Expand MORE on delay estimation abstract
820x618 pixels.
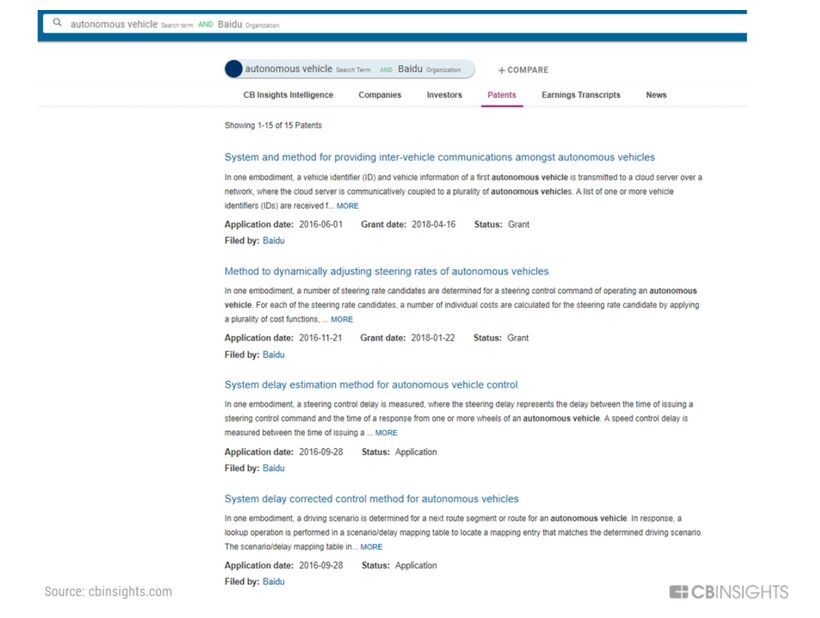pyautogui.click(x=386, y=432)
